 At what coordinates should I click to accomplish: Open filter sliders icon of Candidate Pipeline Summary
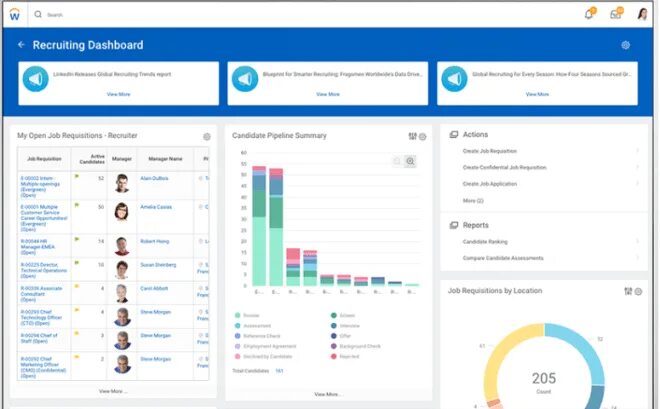coord(412,136)
